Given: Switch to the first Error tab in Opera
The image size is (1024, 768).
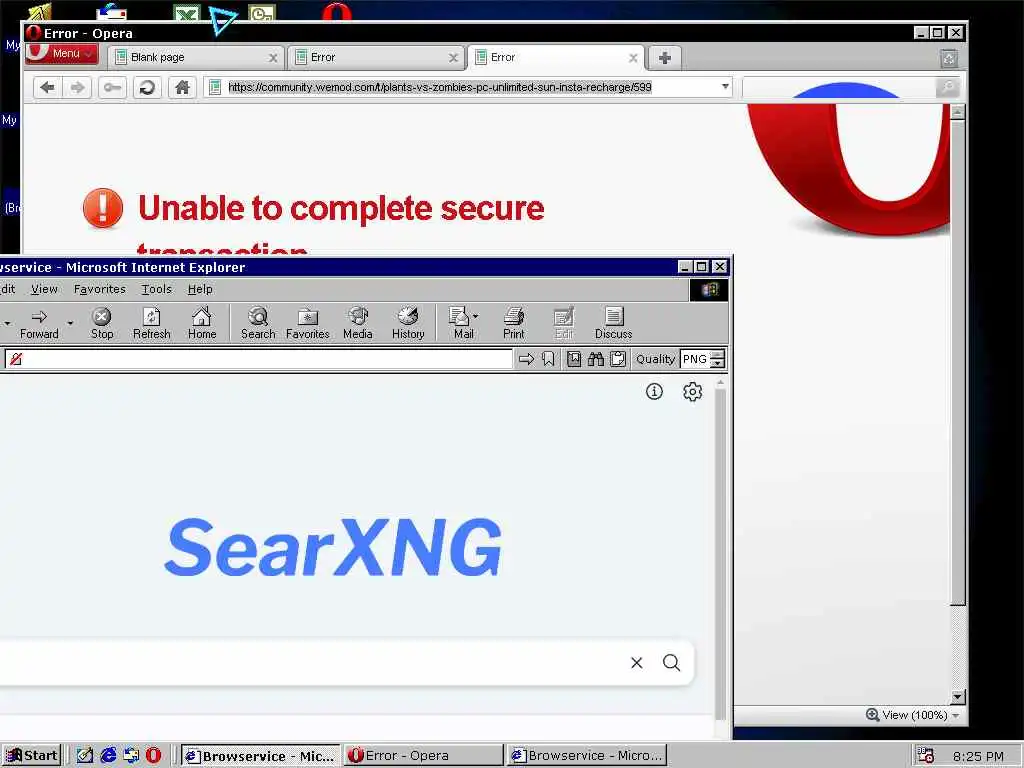Looking at the screenshot, I should [x=376, y=57].
